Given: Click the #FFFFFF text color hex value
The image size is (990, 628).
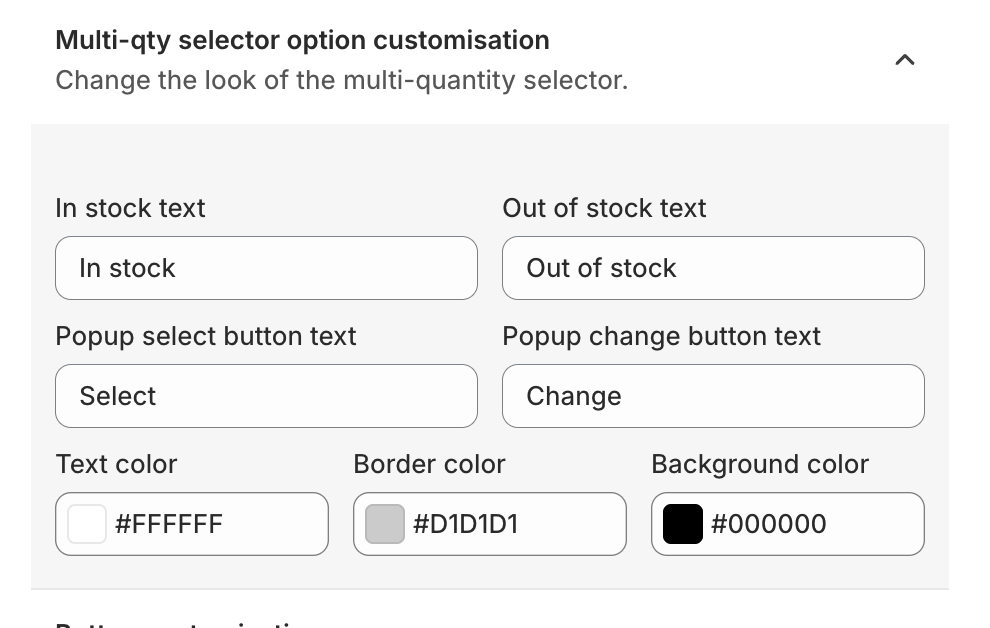Looking at the screenshot, I should pyautogui.click(x=169, y=524).
